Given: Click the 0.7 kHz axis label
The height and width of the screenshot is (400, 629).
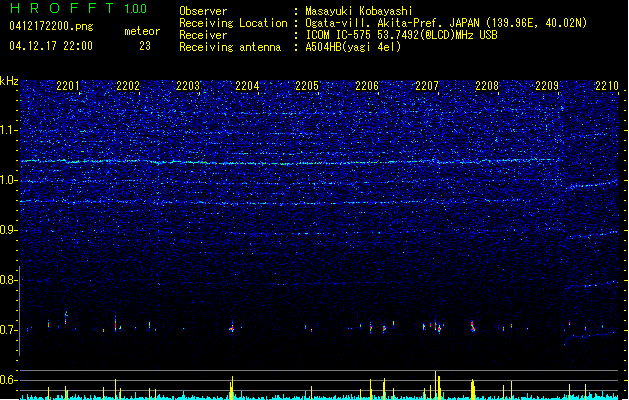Looking at the screenshot, I should [8, 330].
